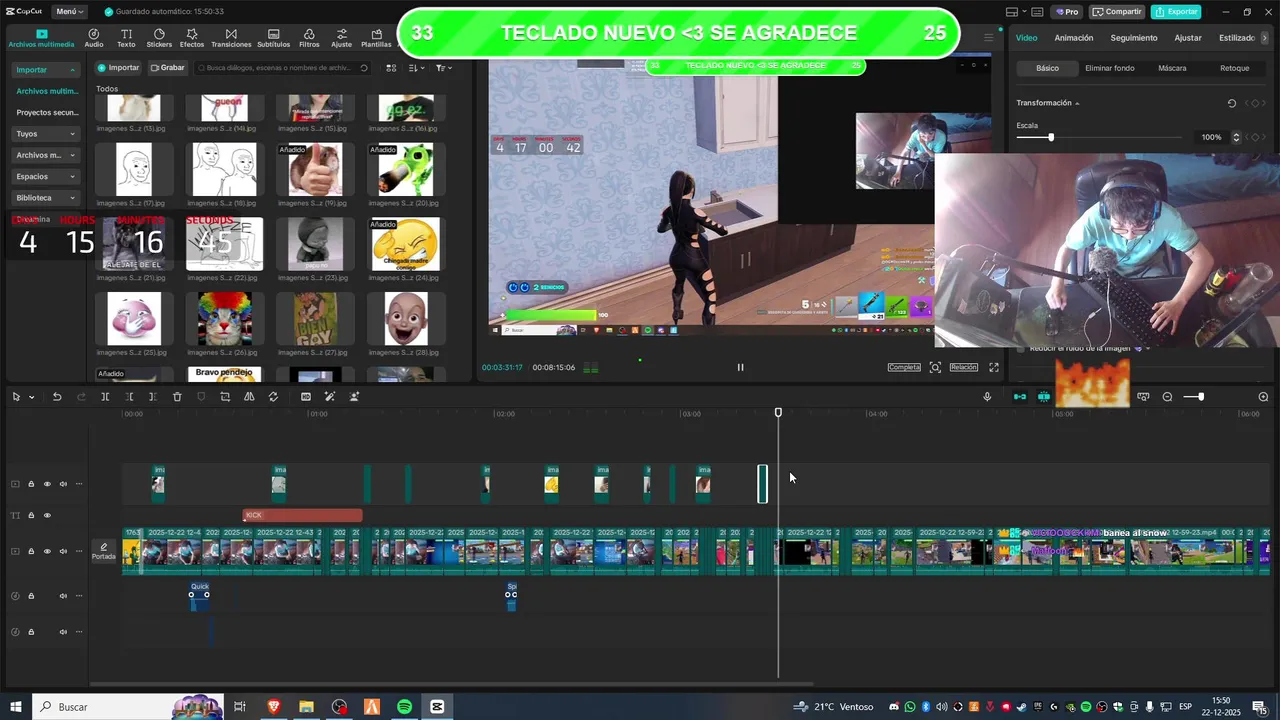Viewport: 1280px width, 720px height.
Task: Open the Subtítulos panel
Action: (x=273, y=38)
